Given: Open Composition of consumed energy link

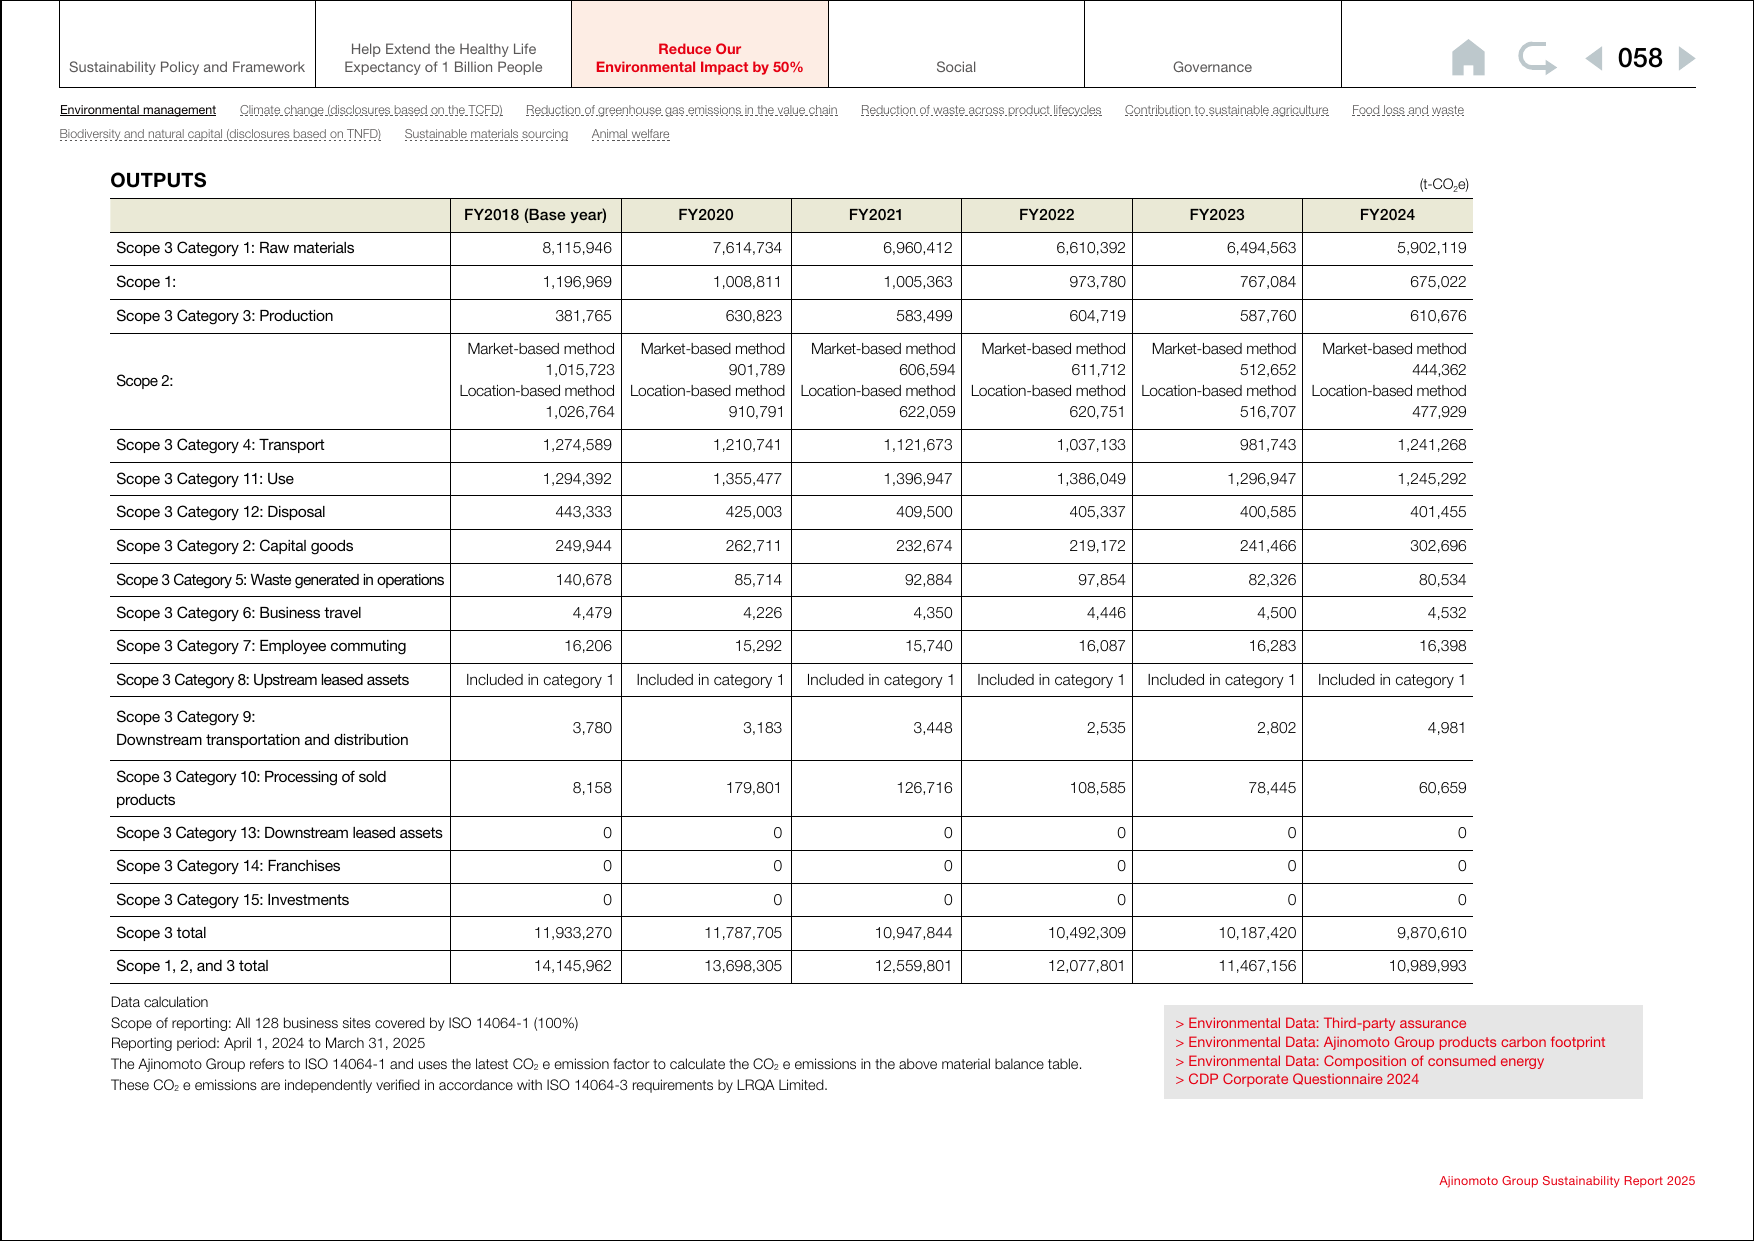Looking at the screenshot, I should 1360,1061.
